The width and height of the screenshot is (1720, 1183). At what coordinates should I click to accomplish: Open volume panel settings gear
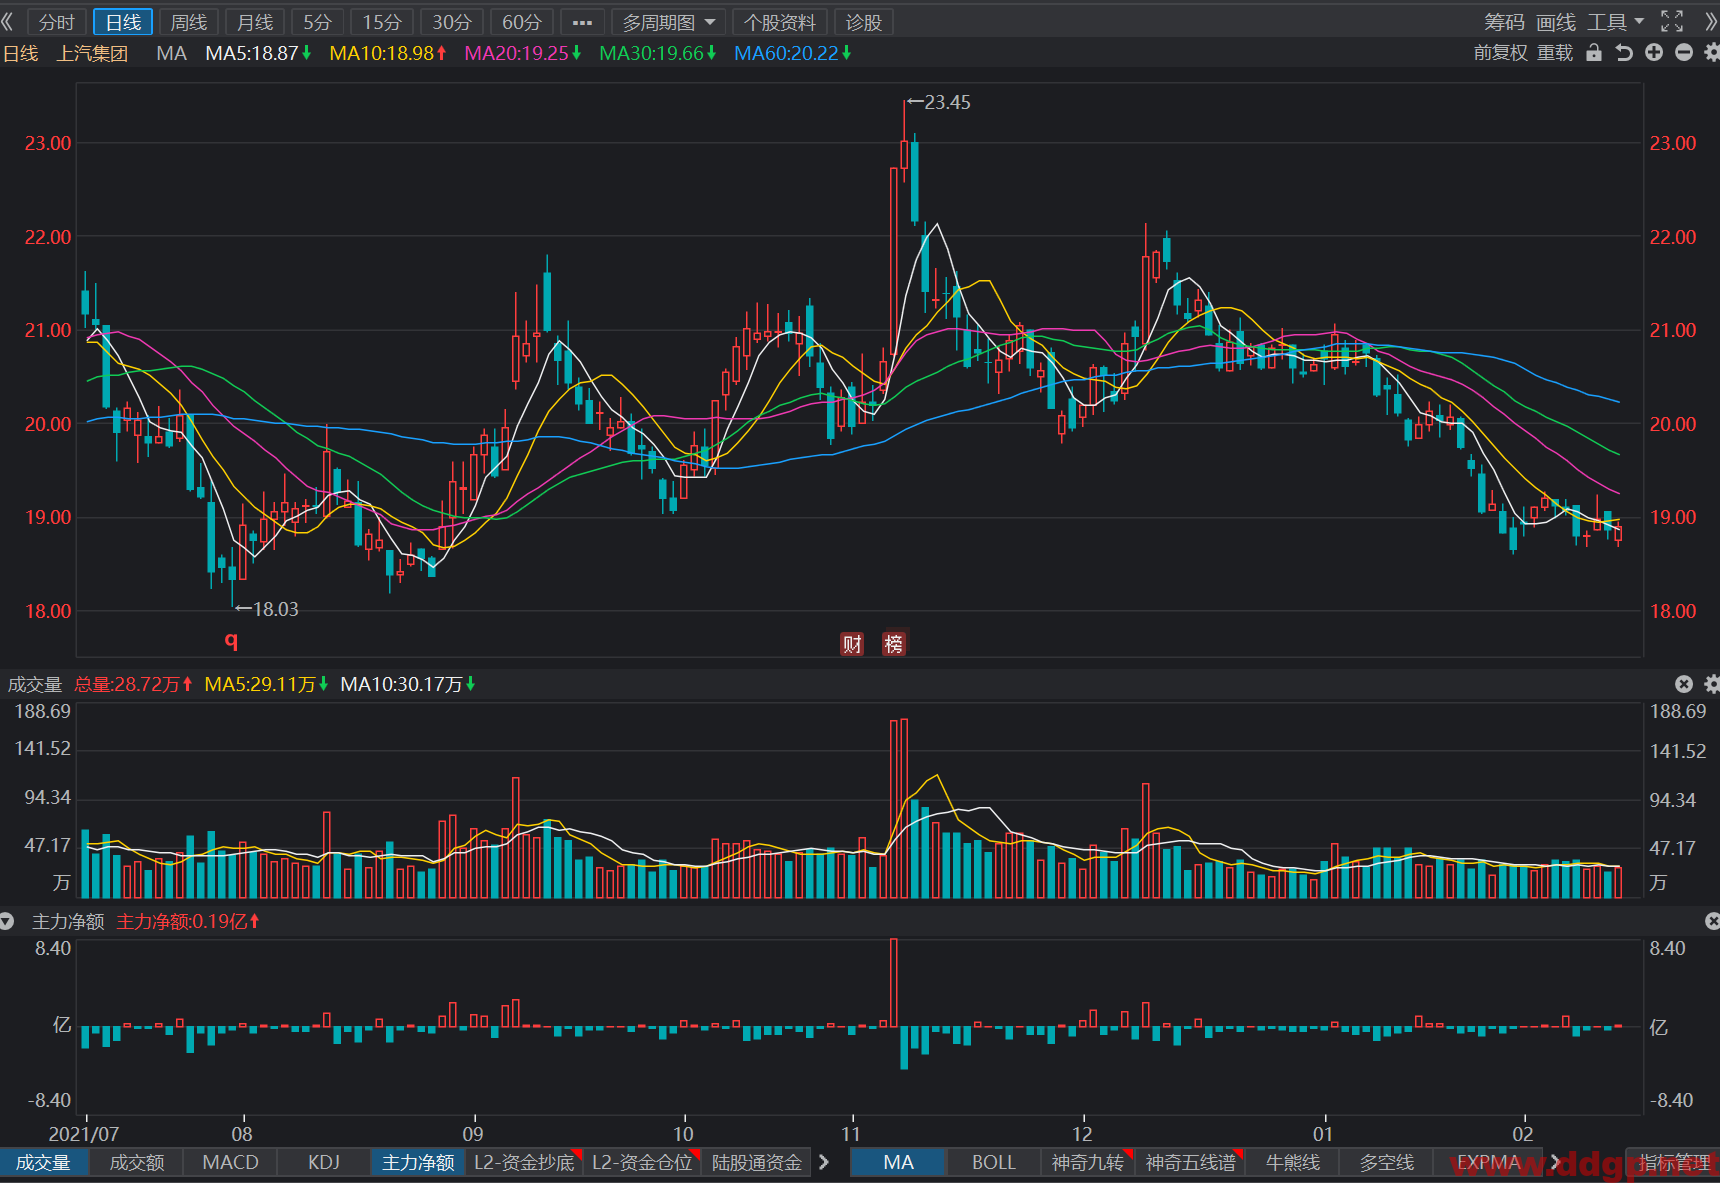click(x=1711, y=684)
